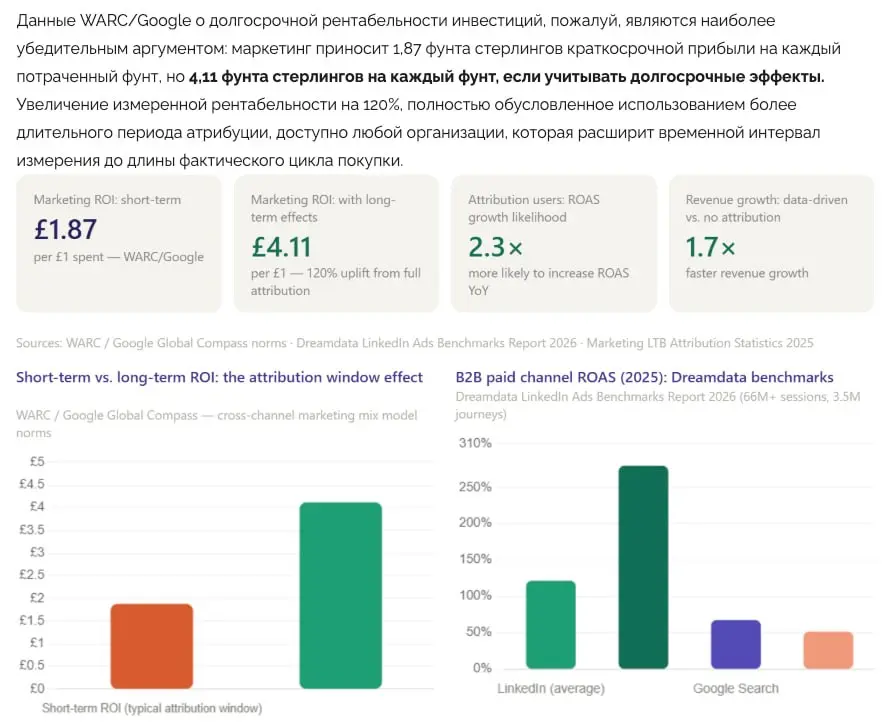Click the £1.87 short-term ROI card
The image size is (888, 727).
(119, 243)
